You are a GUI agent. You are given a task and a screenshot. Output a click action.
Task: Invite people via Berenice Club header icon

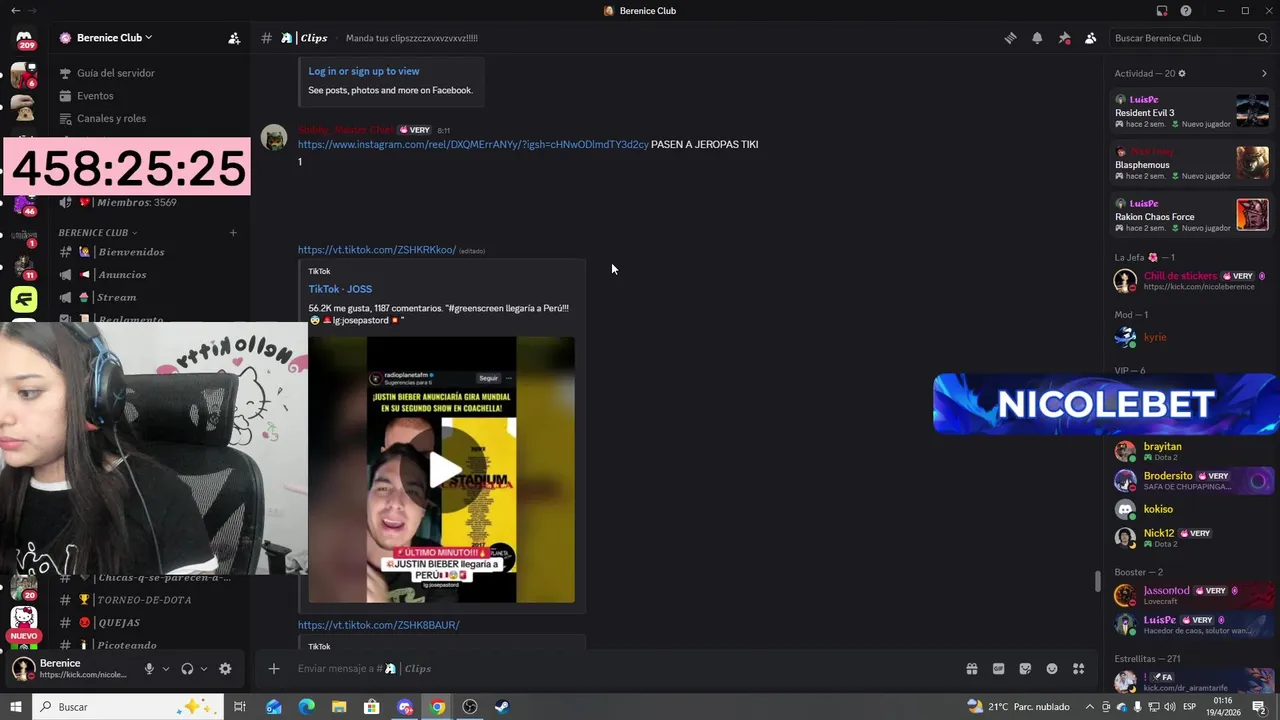(234, 38)
